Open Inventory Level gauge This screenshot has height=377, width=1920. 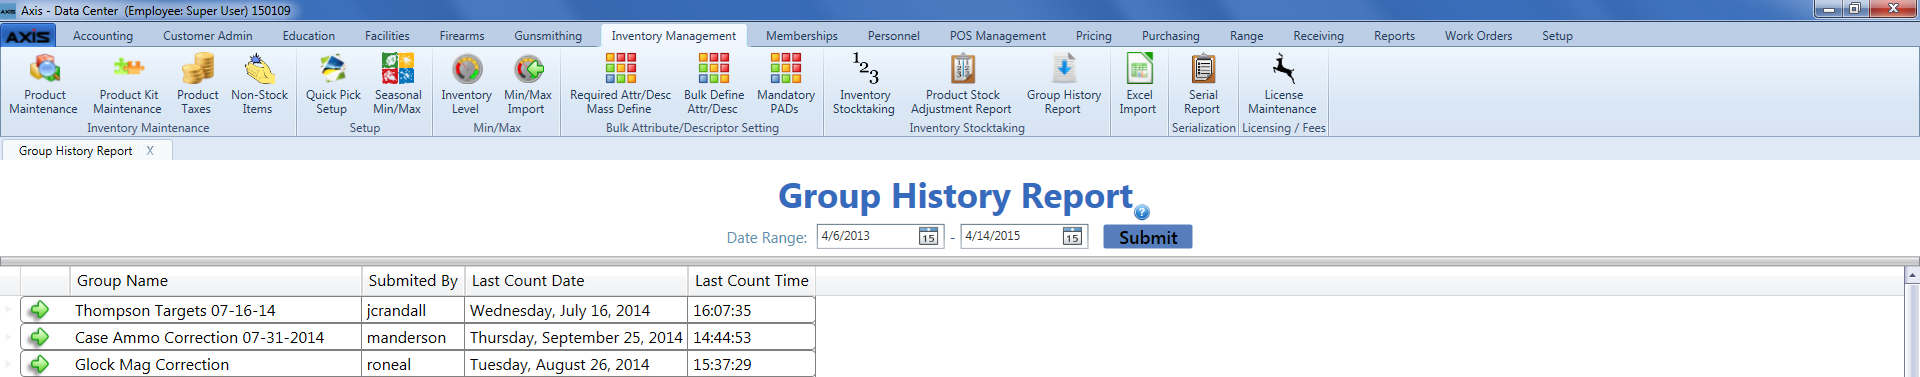(x=466, y=85)
